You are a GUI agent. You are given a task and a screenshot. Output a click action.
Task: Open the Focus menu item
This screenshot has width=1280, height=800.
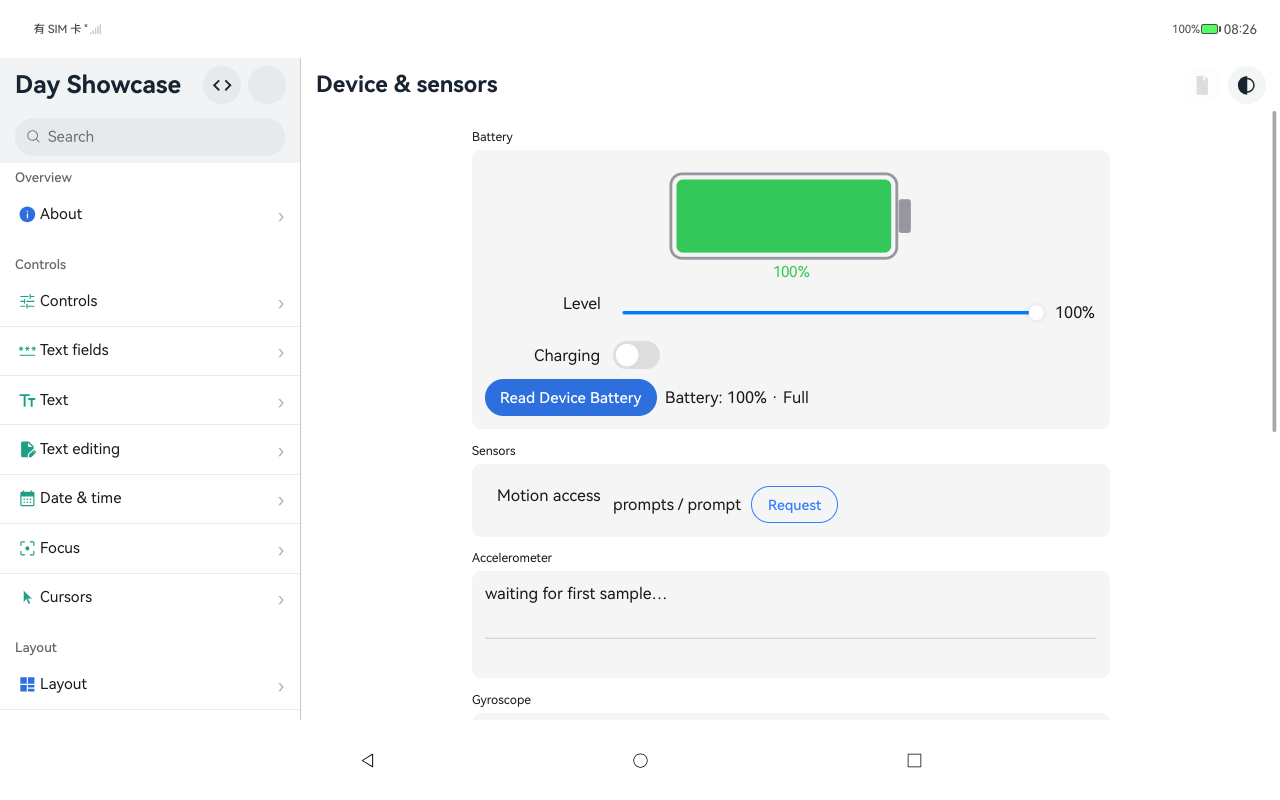[150, 548]
